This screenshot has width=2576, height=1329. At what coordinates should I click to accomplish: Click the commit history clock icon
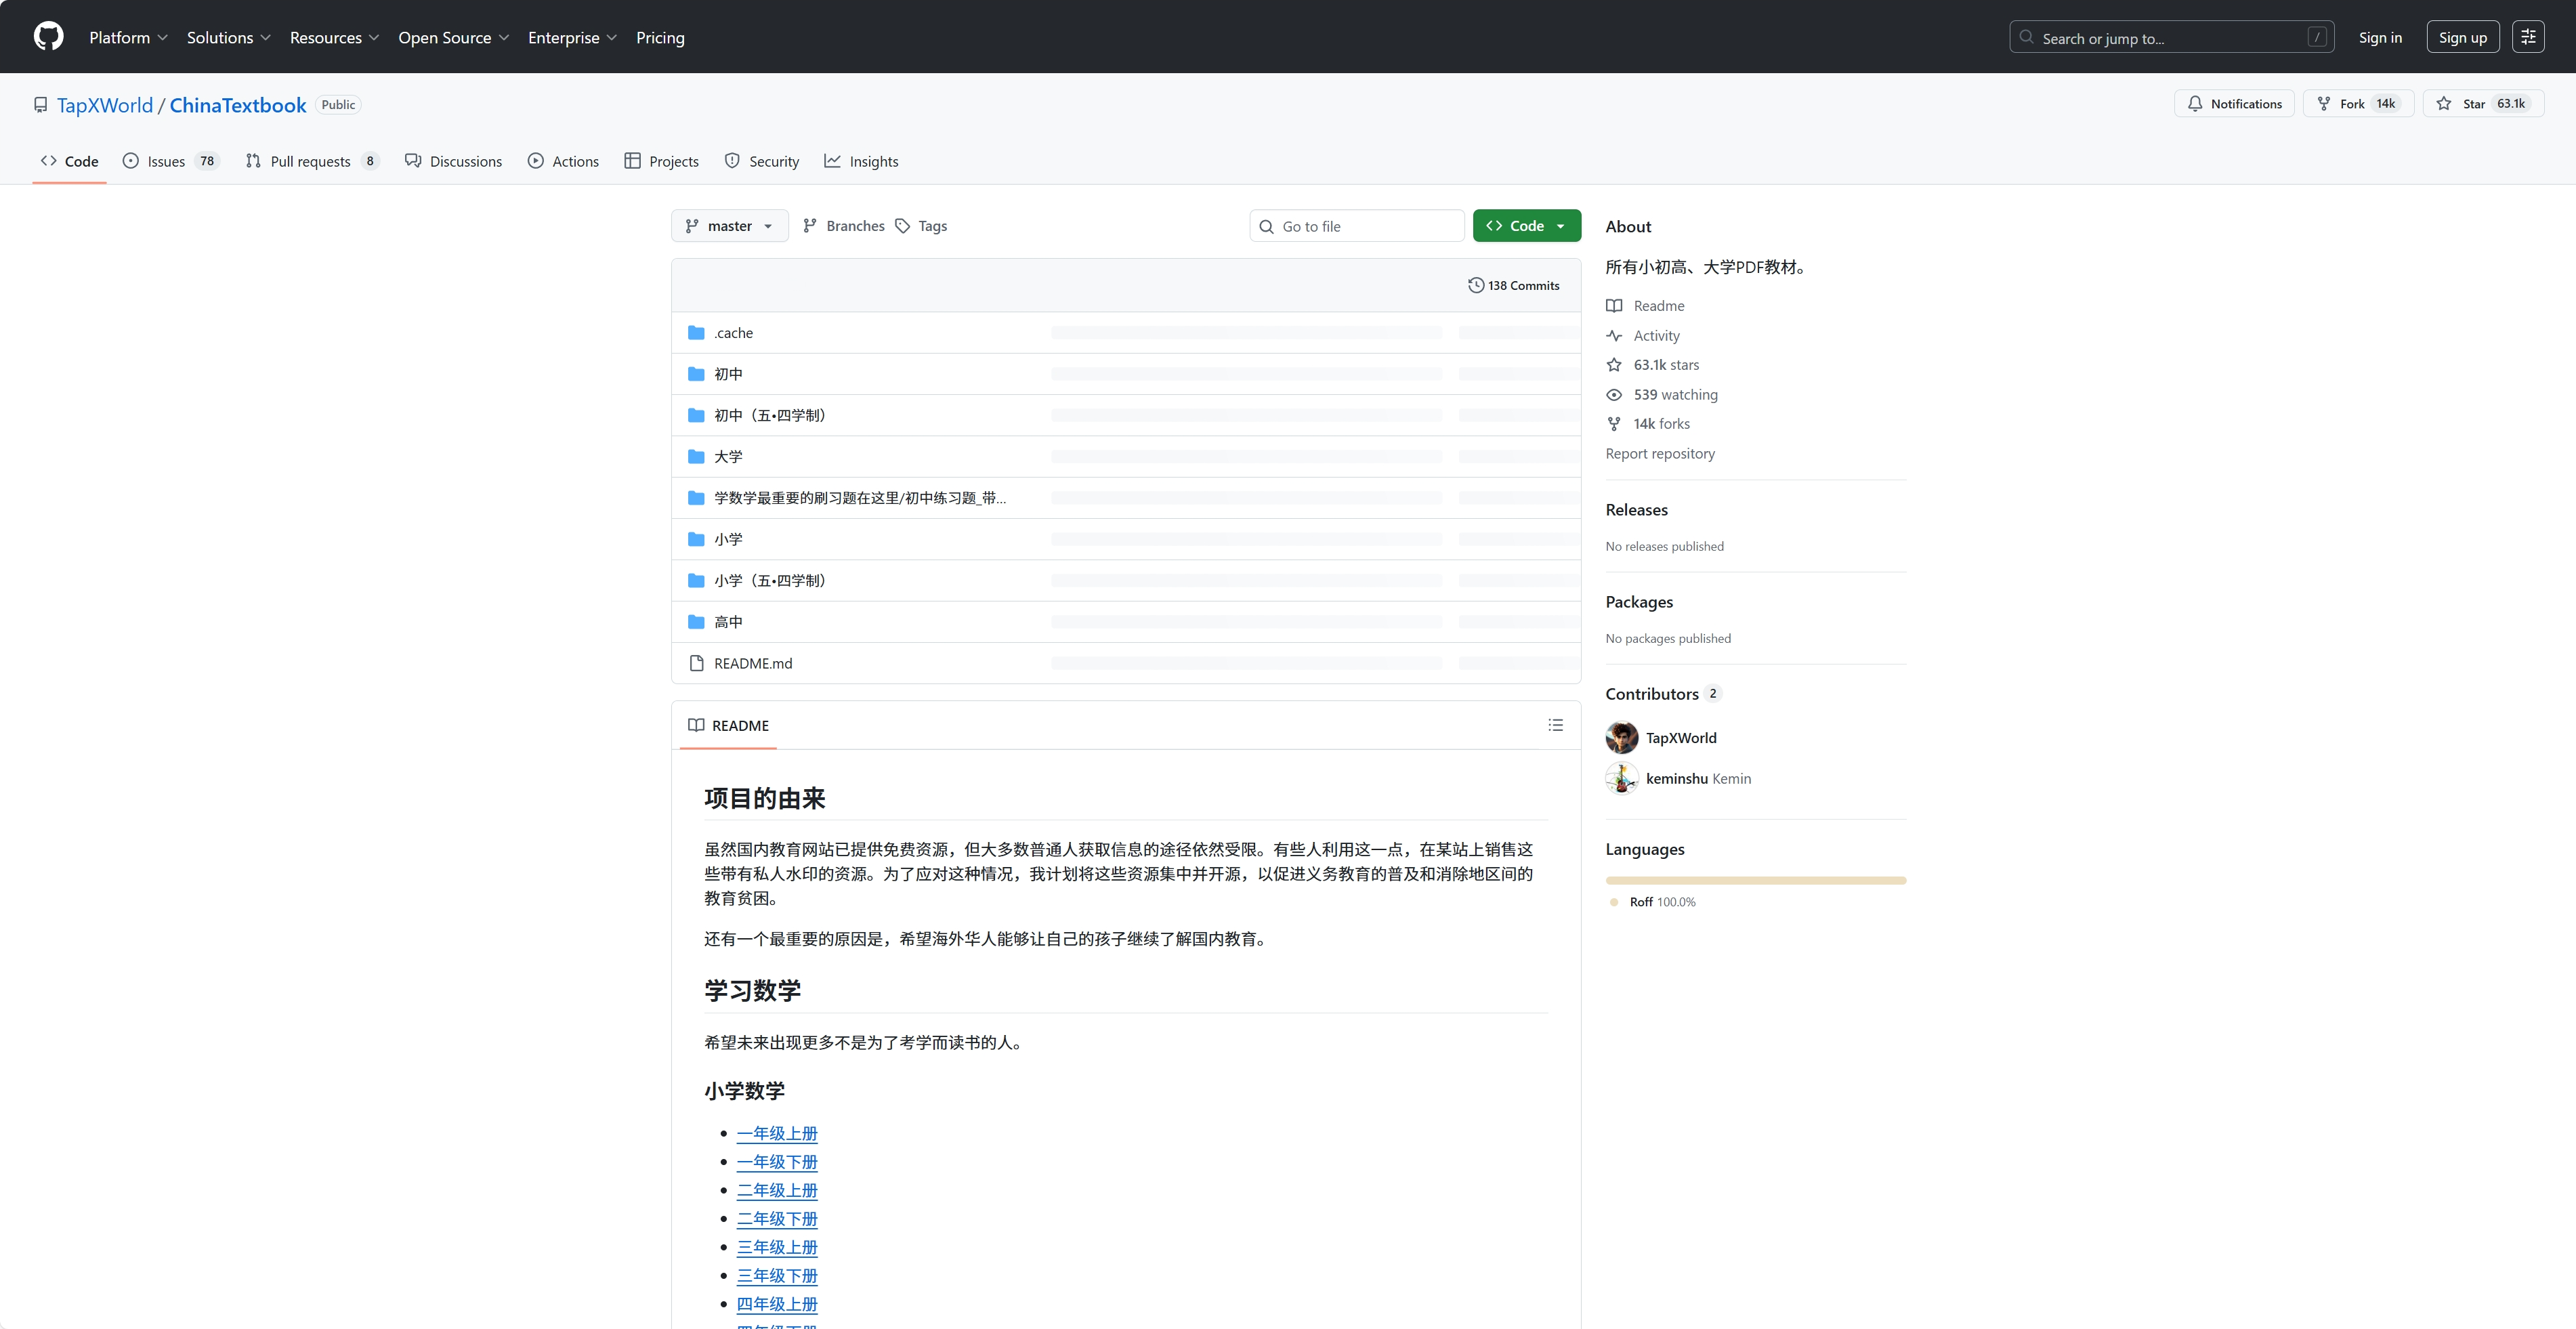point(1477,285)
